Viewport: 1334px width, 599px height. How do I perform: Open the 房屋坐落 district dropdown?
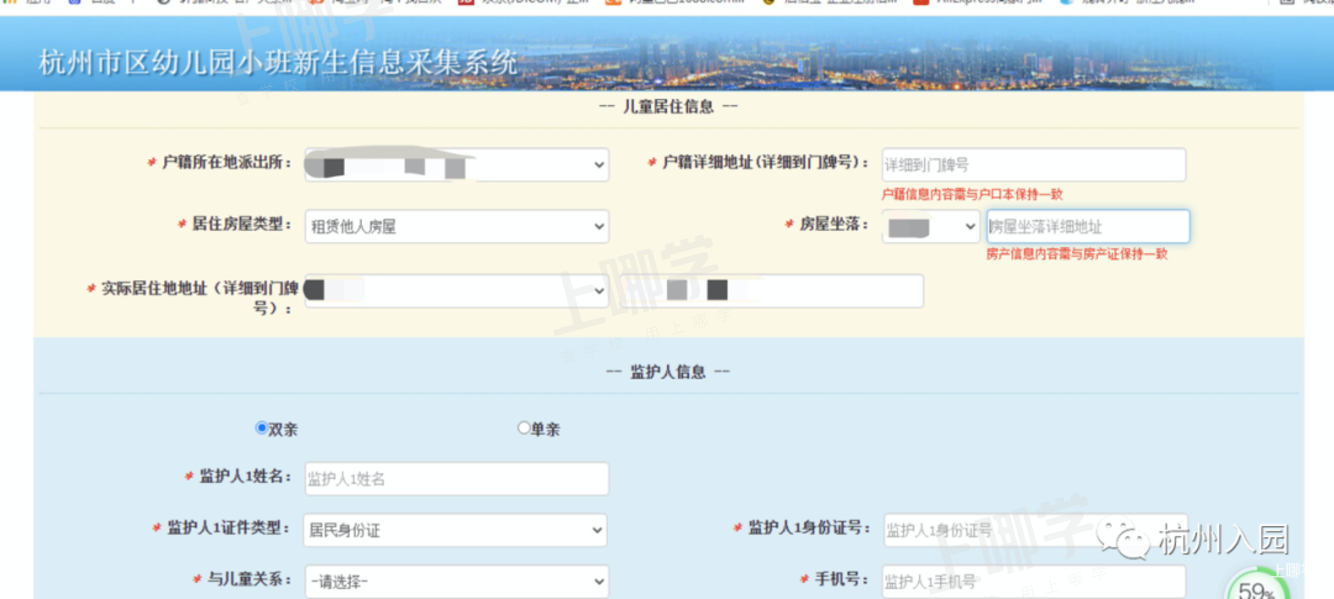click(x=930, y=227)
